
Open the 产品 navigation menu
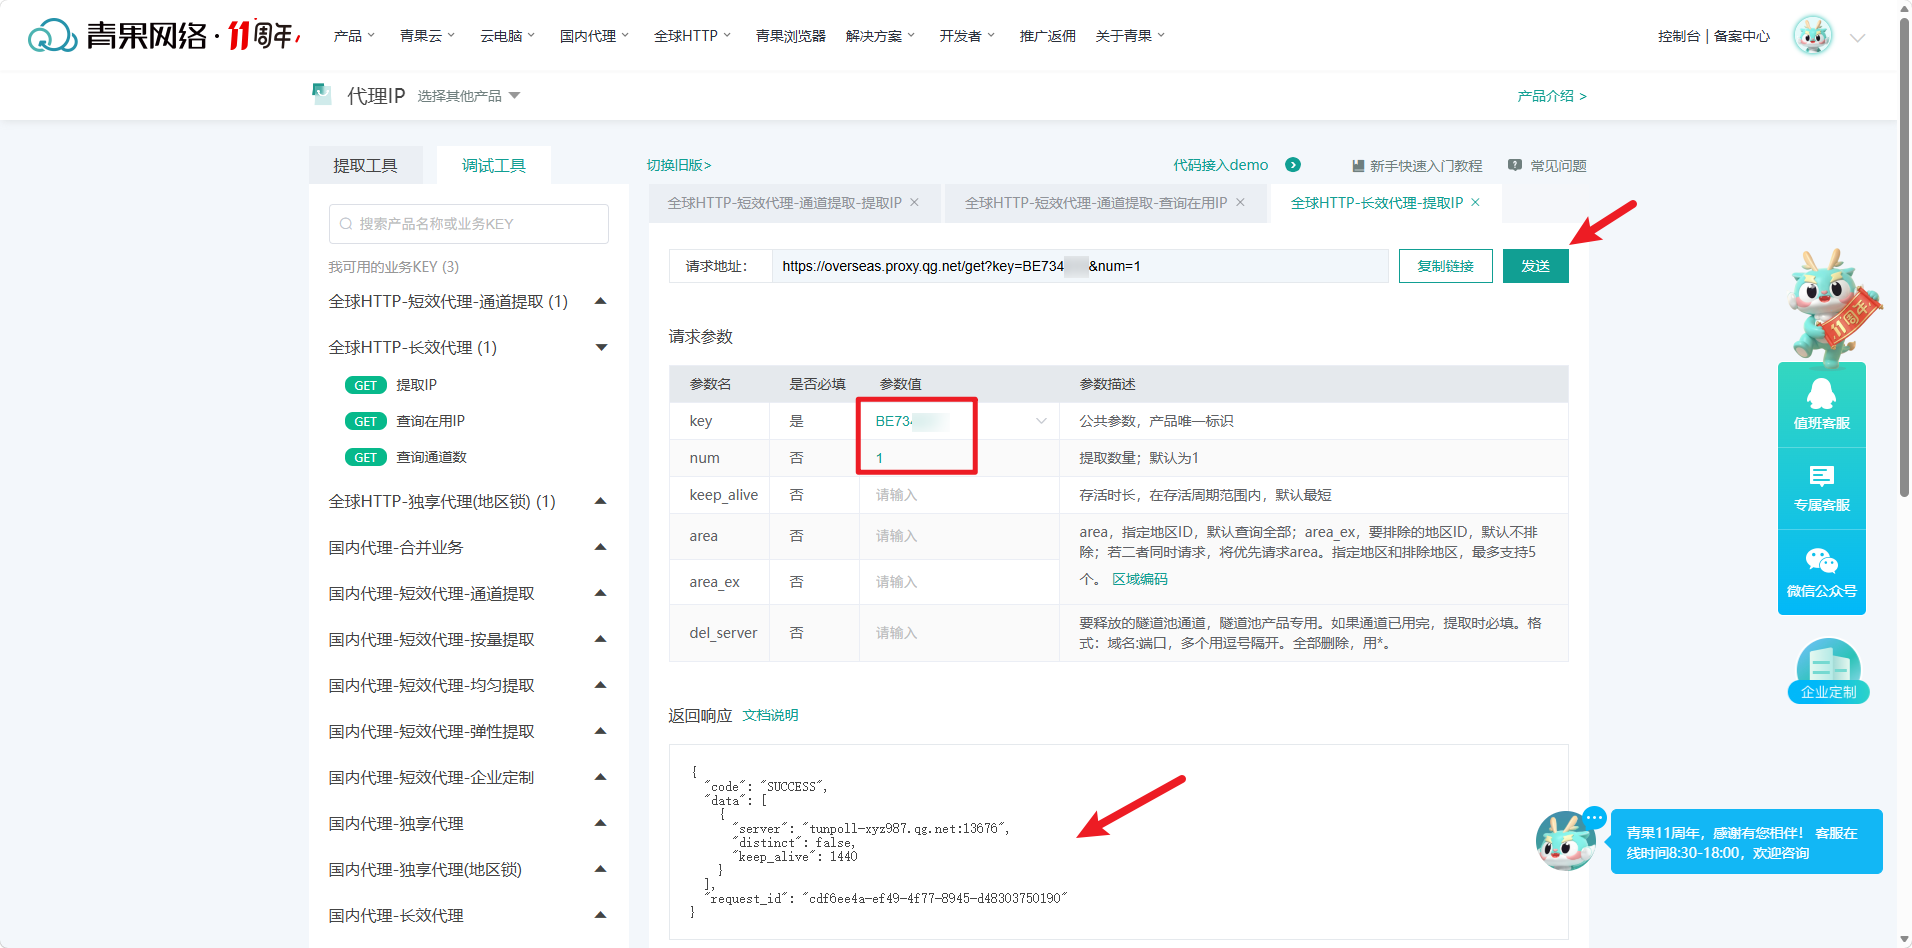coord(354,36)
